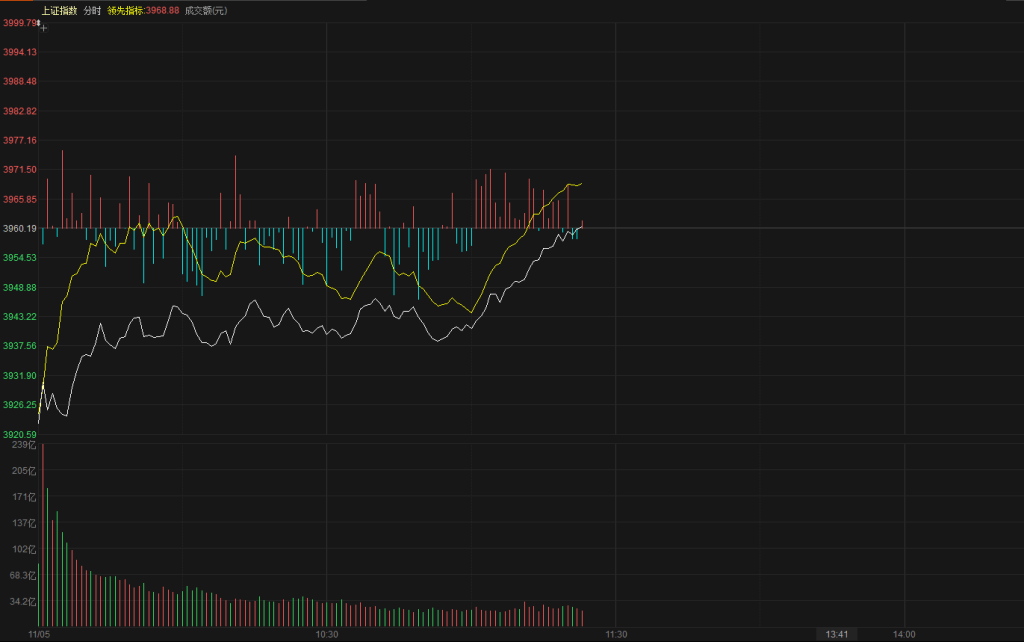
Task: Click the 34.2亿 volume axis label
Action: (x=23, y=602)
